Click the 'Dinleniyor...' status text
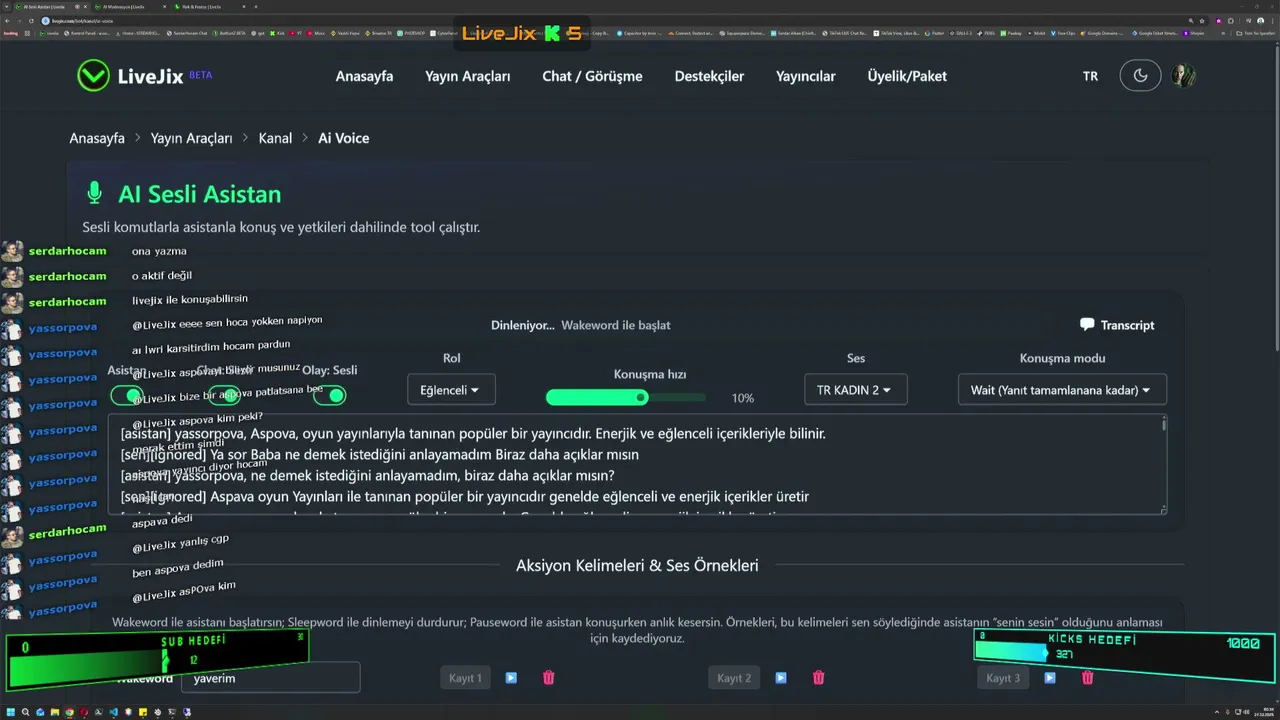Screen dimensions: 1280x720 (x=522, y=325)
